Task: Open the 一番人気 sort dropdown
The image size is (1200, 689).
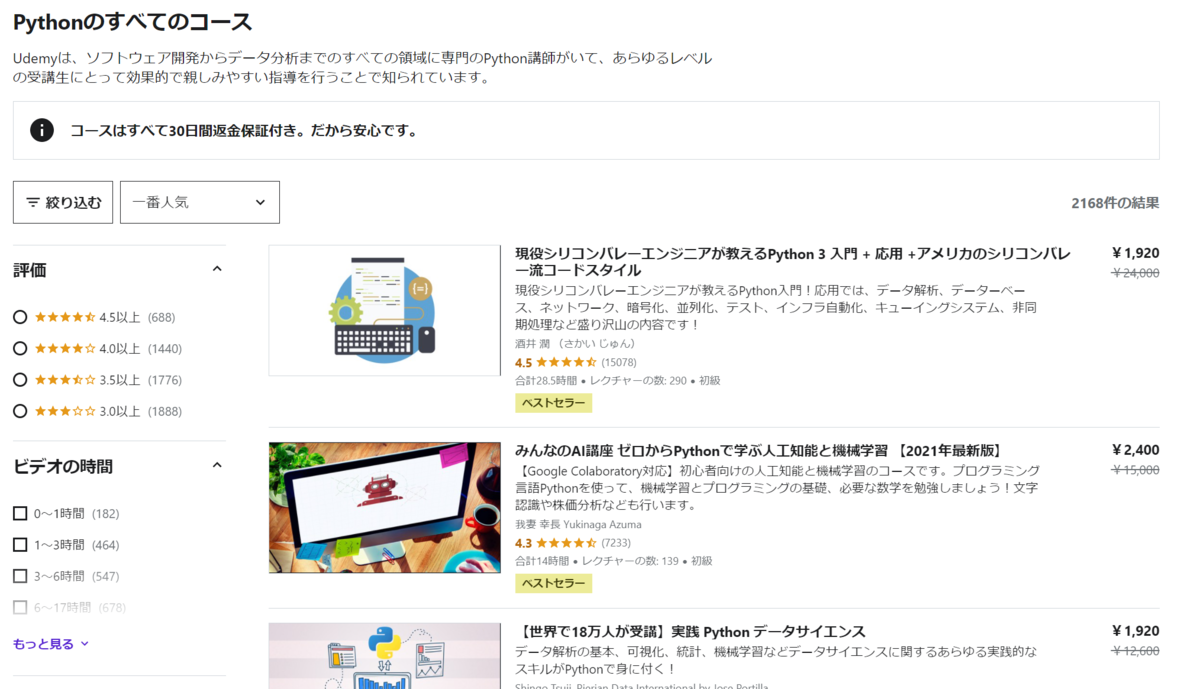Action: click(200, 202)
